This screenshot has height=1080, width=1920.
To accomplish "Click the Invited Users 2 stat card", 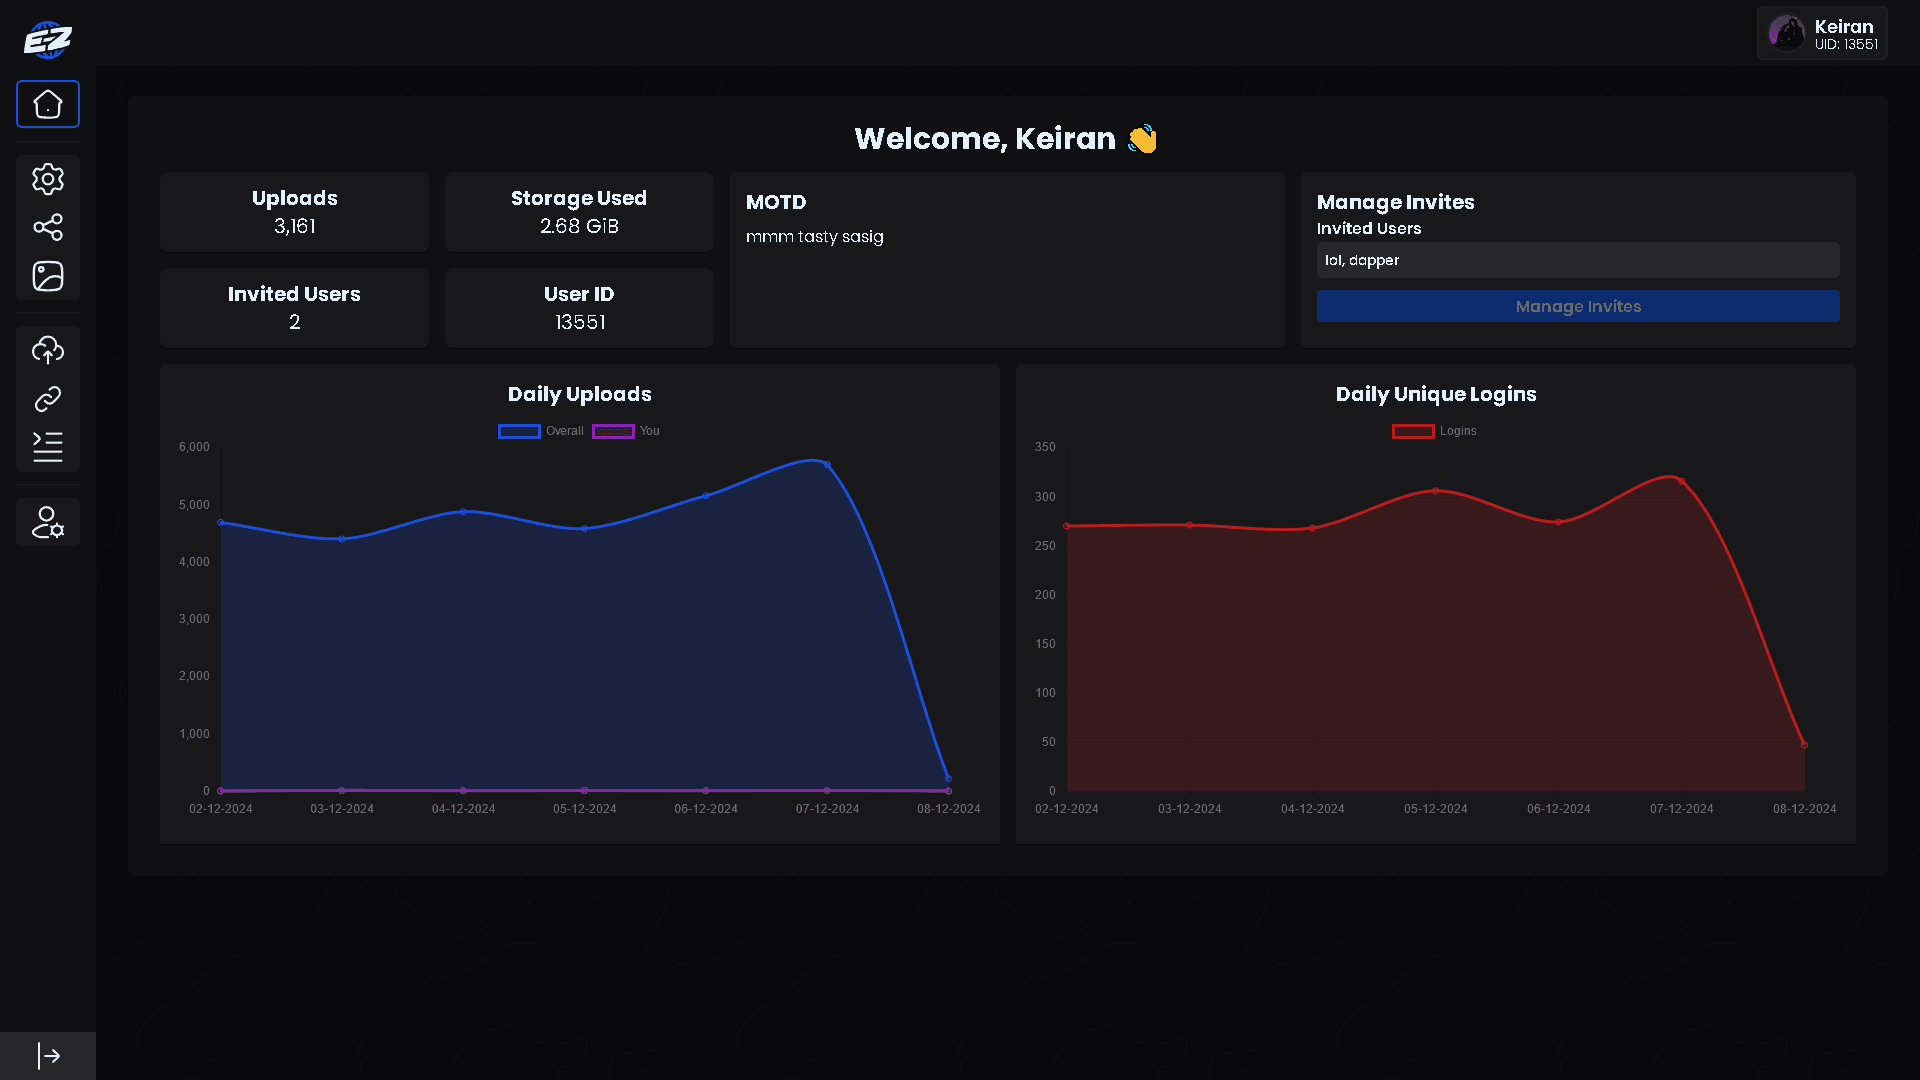I will [294, 308].
